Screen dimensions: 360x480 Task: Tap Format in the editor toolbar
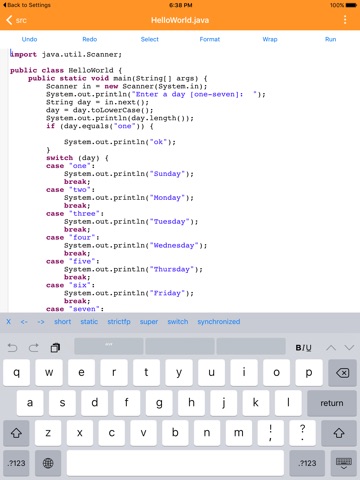point(210,39)
